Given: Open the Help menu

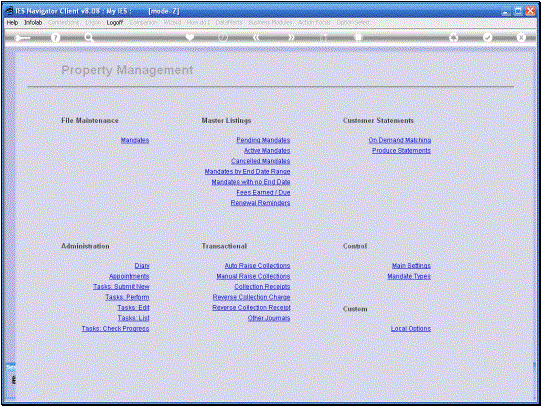Looking at the screenshot, I should (x=12, y=22).
